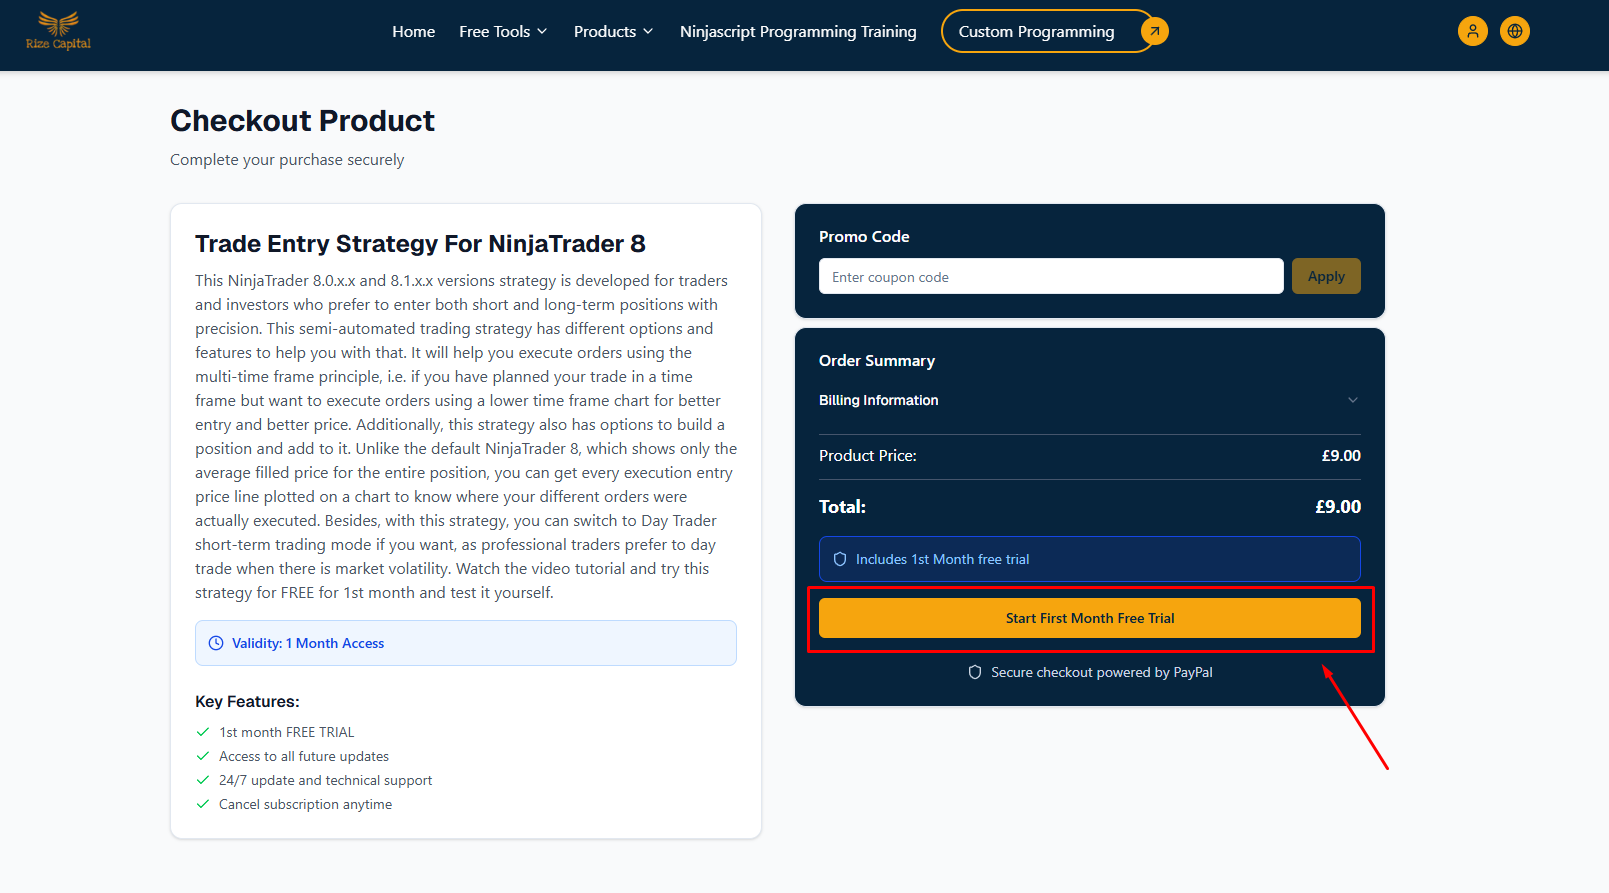The height and width of the screenshot is (893, 1609).
Task: Click the Product Price £9.00 amount
Action: [x=1341, y=455]
